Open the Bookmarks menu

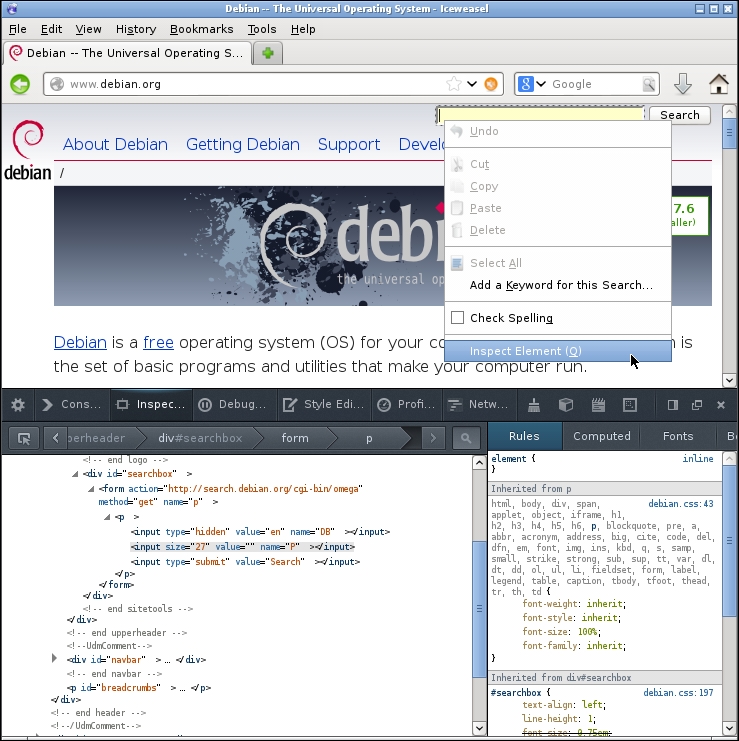(201, 29)
